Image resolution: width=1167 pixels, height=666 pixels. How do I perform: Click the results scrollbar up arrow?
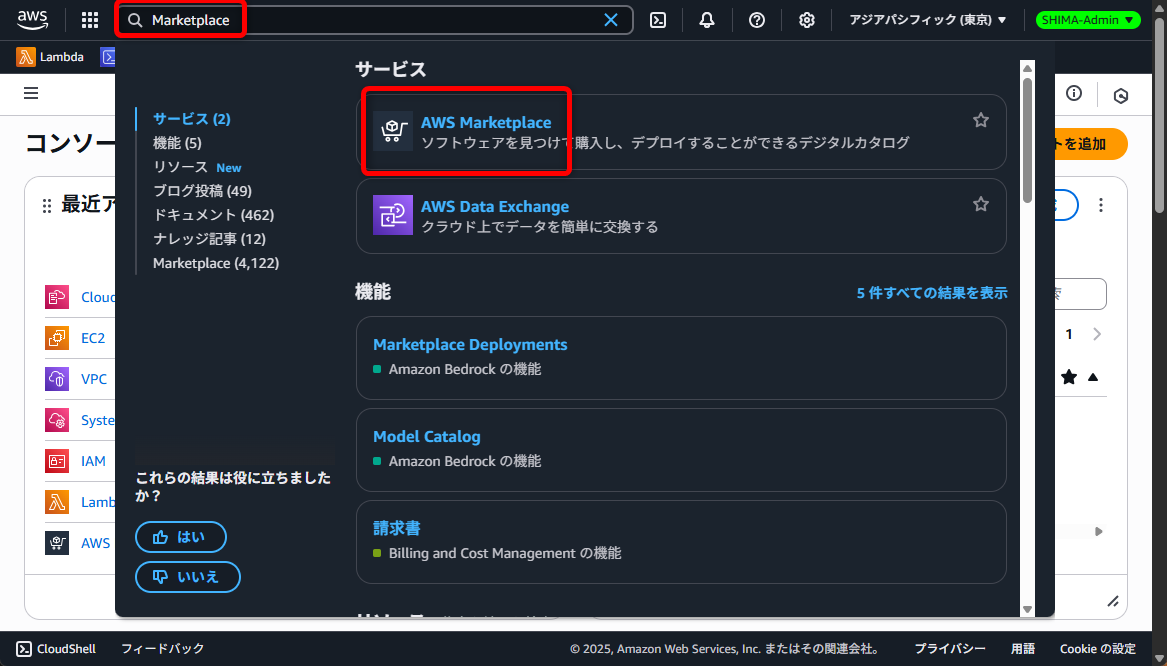[1027, 68]
